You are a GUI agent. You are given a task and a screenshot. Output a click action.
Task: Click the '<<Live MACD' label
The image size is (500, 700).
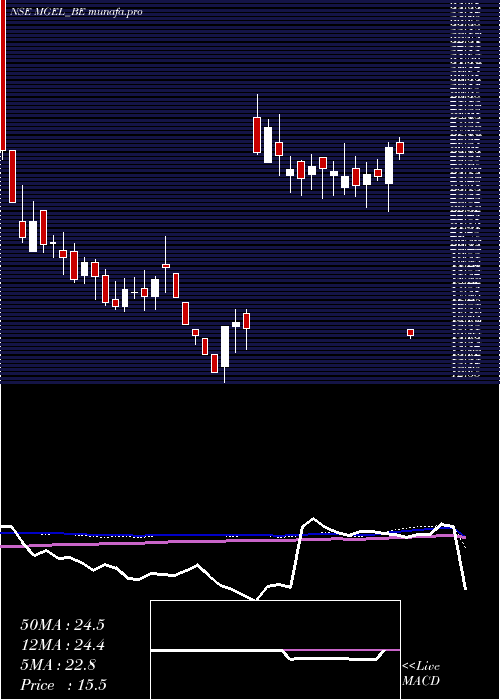pos(421,674)
